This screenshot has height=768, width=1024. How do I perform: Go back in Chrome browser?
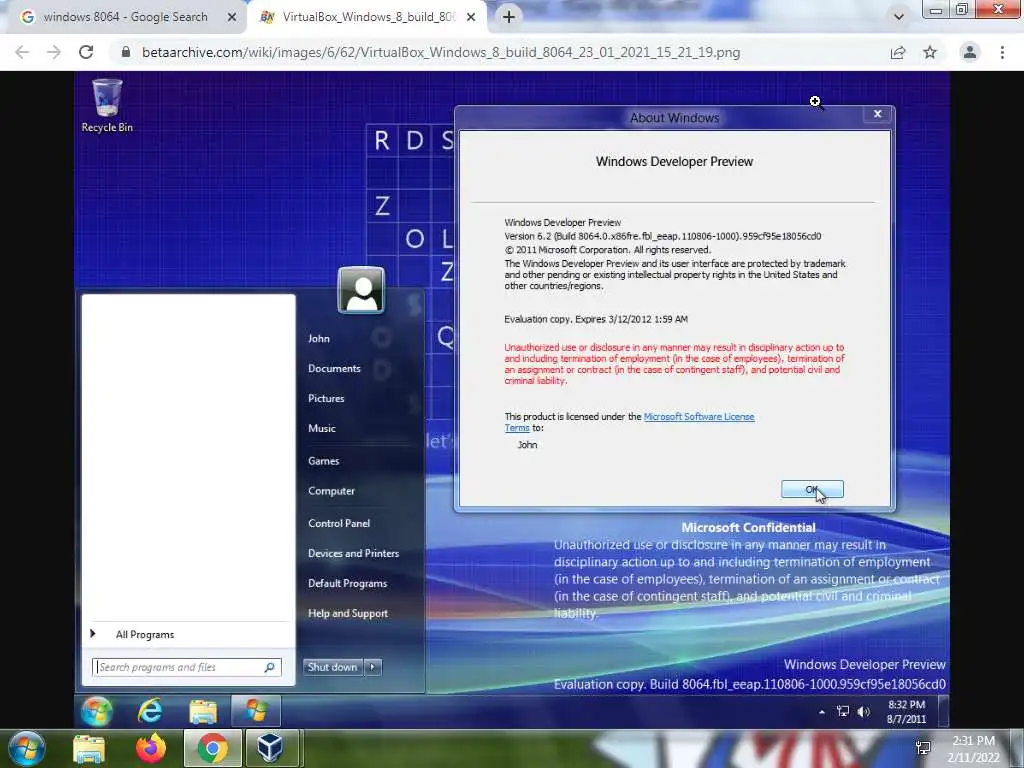(22, 52)
